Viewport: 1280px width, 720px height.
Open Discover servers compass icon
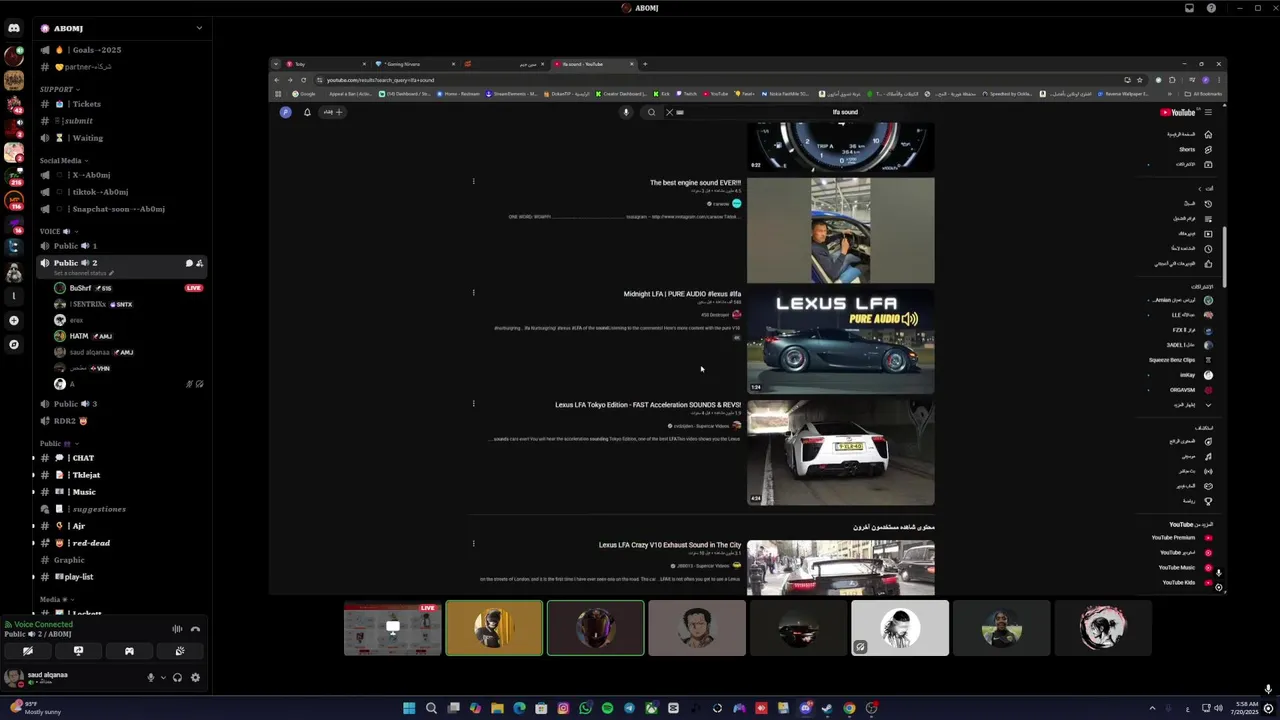point(14,345)
